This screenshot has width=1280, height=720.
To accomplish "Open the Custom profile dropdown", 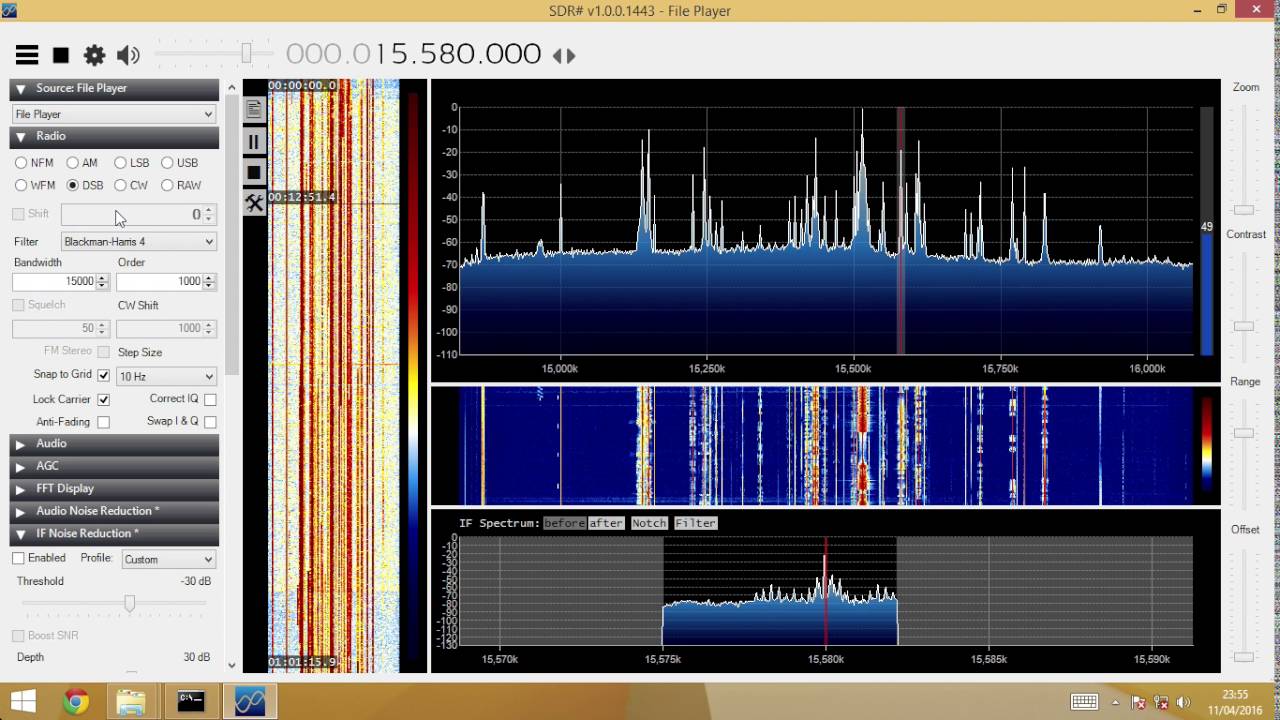I will 168,559.
